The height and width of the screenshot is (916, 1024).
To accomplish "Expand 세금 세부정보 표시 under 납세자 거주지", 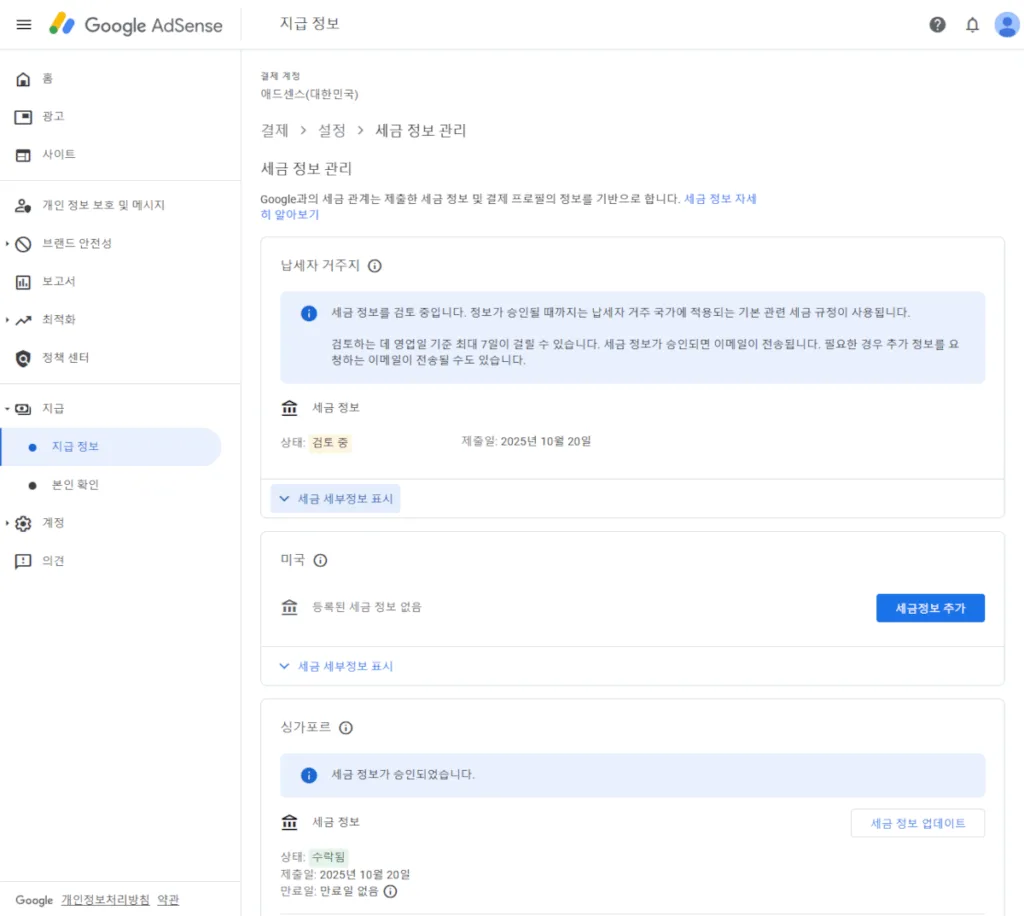I will [336, 498].
